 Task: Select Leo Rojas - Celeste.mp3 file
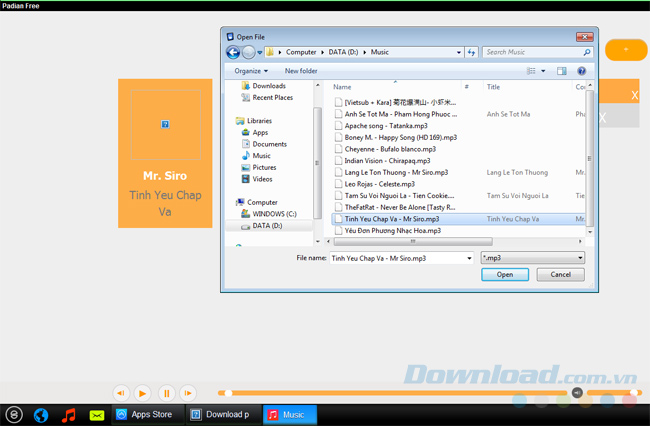tap(379, 184)
